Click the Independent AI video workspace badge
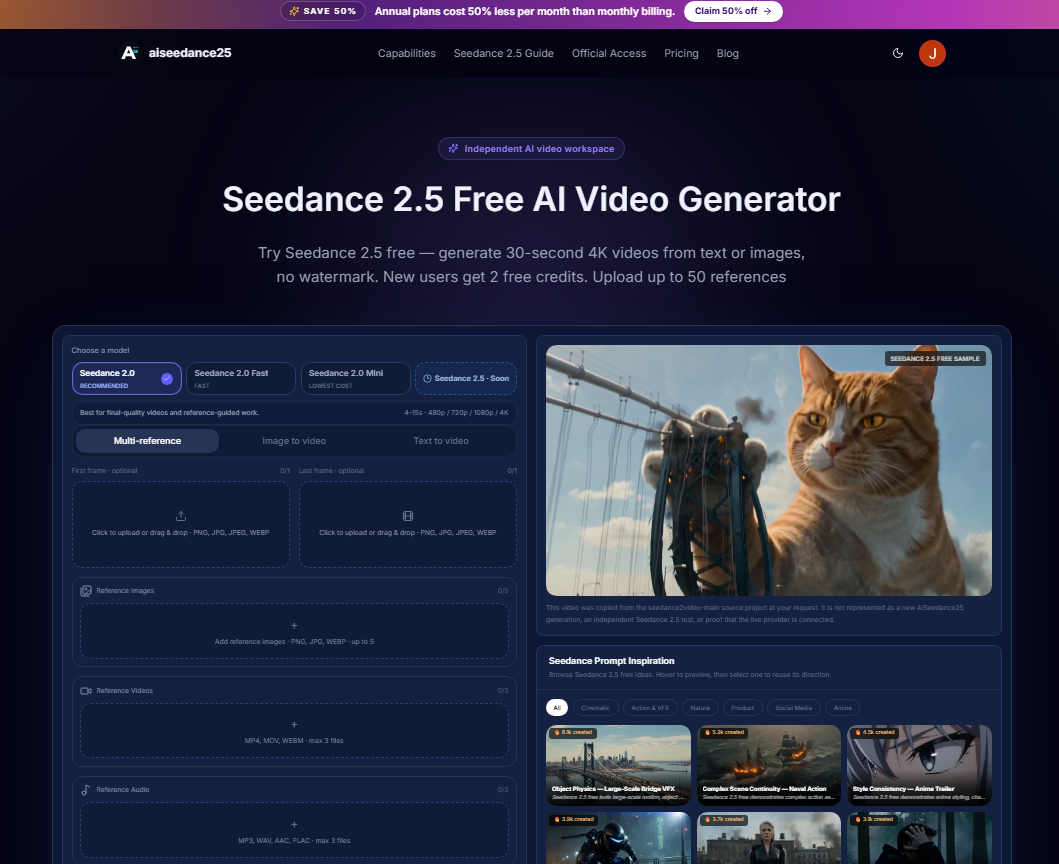The image size is (1059, 864). pyautogui.click(x=532, y=149)
